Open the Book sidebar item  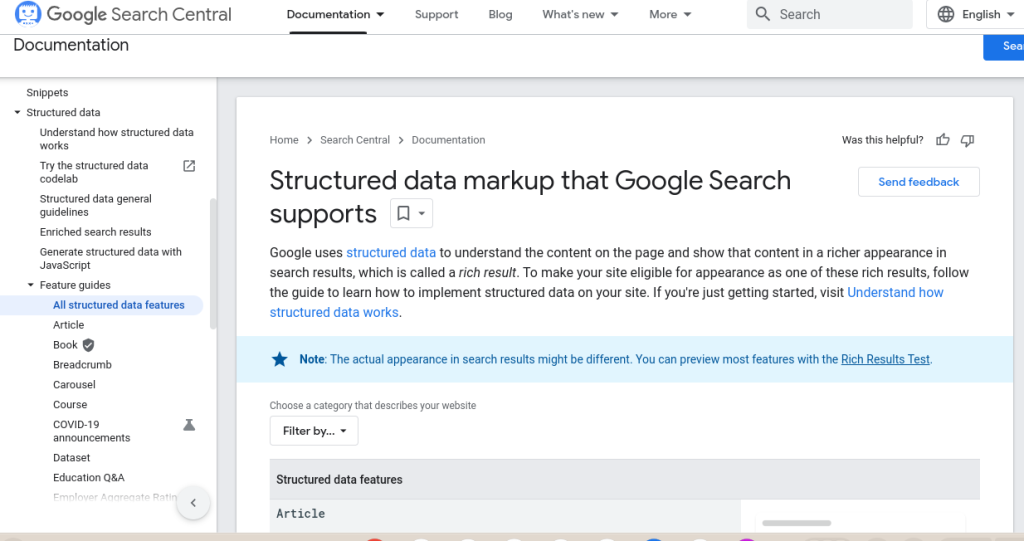pyautogui.click(x=65, y=345)
